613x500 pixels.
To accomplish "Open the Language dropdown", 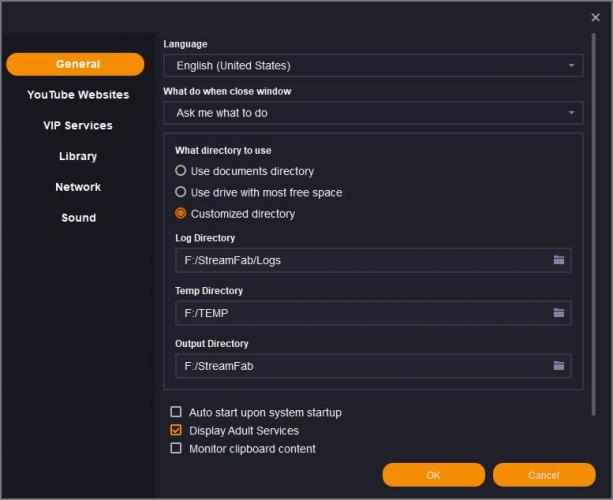I will (x=373, y=66).
